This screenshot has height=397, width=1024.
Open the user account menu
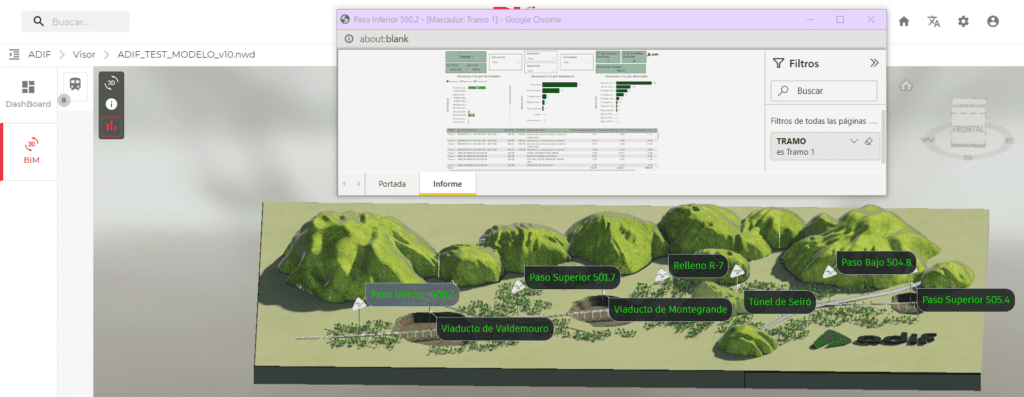[x=993, y=22]
